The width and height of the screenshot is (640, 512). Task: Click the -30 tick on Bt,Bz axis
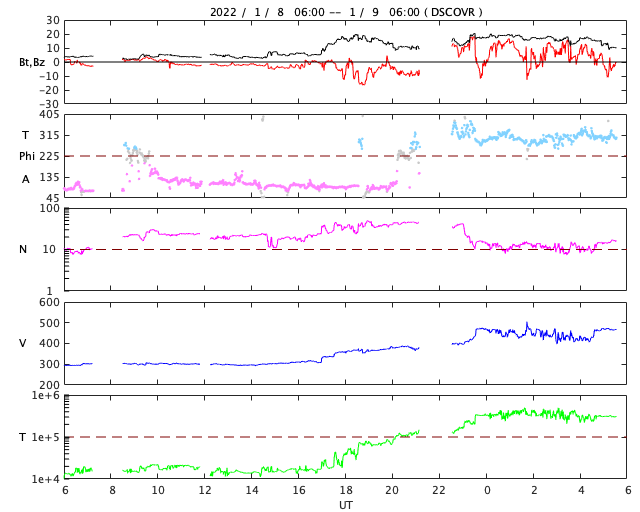[49, 104]
